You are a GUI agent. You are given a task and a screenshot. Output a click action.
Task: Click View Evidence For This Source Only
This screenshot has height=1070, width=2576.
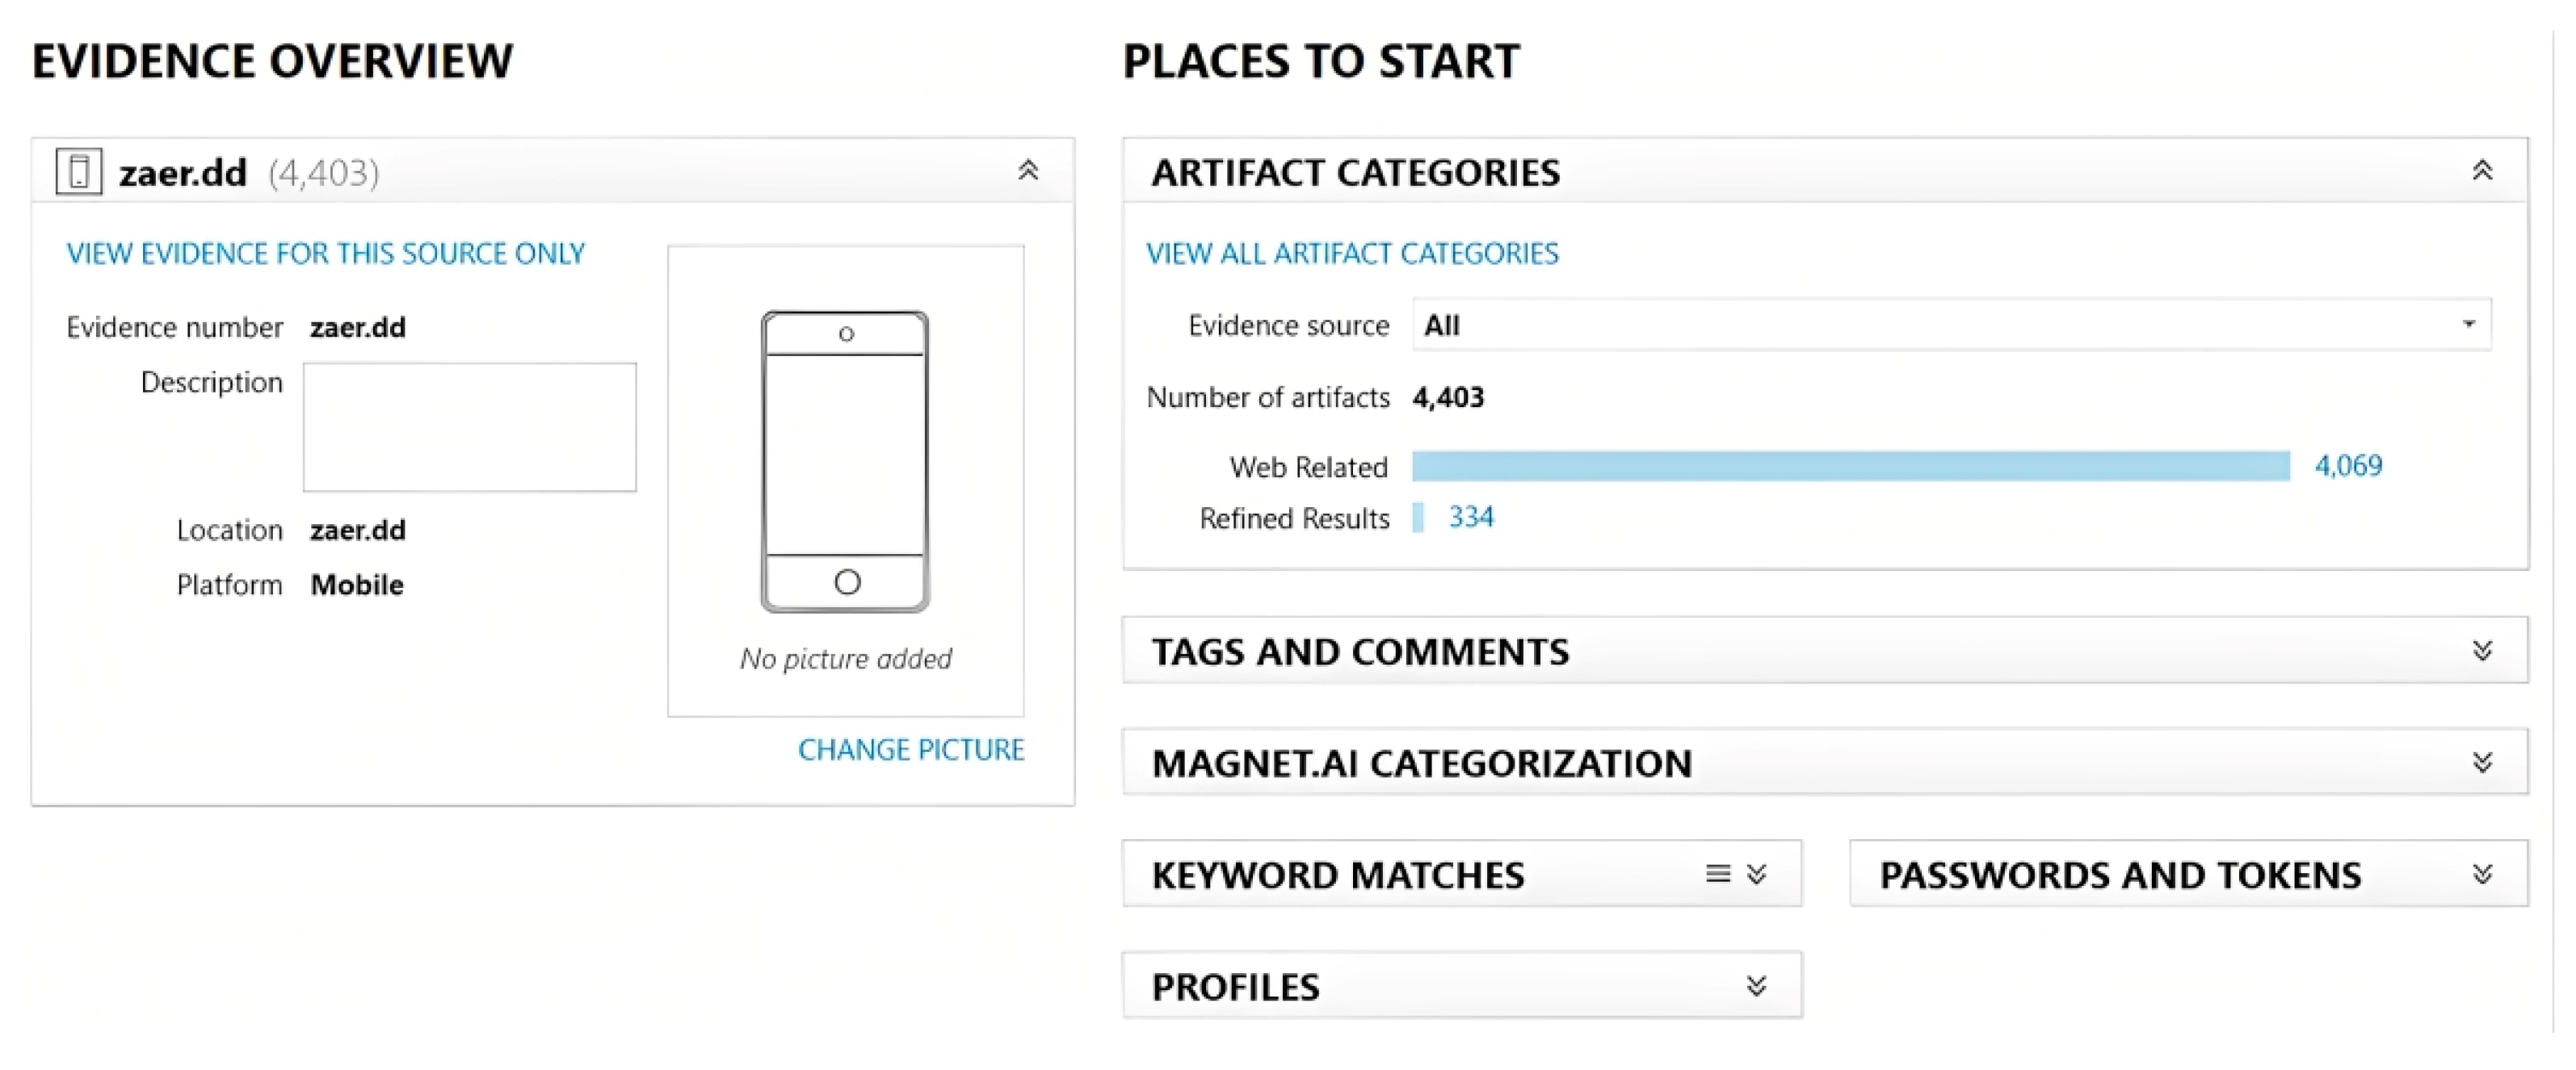326,254
